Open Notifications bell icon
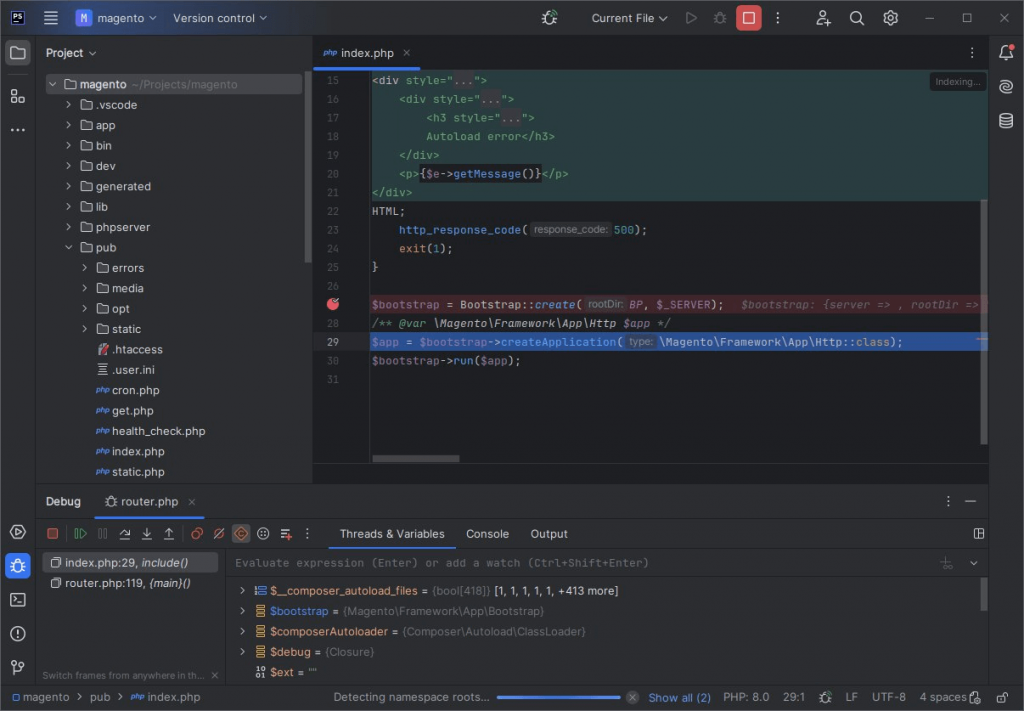1024x711 pixels. click(1006, 53)
